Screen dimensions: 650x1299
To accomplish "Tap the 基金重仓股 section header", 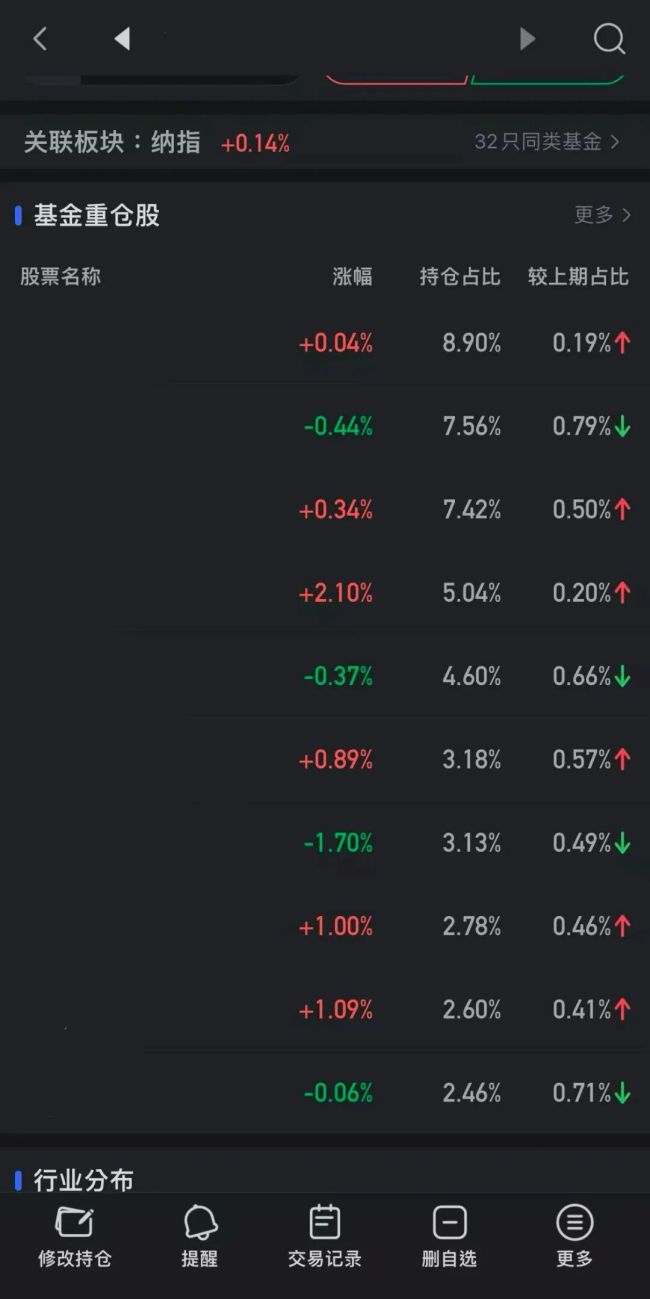I will (x=88, y=215).
